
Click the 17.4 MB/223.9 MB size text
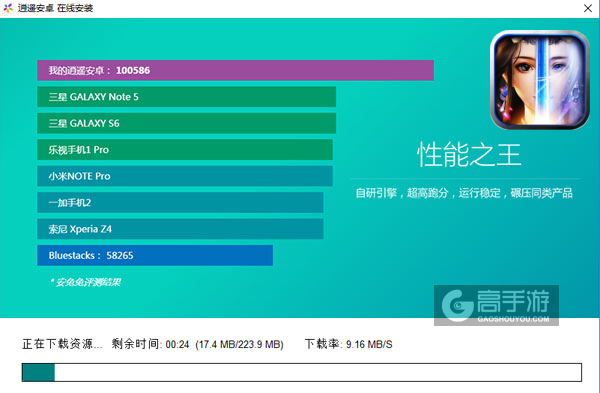pos(240,345)
